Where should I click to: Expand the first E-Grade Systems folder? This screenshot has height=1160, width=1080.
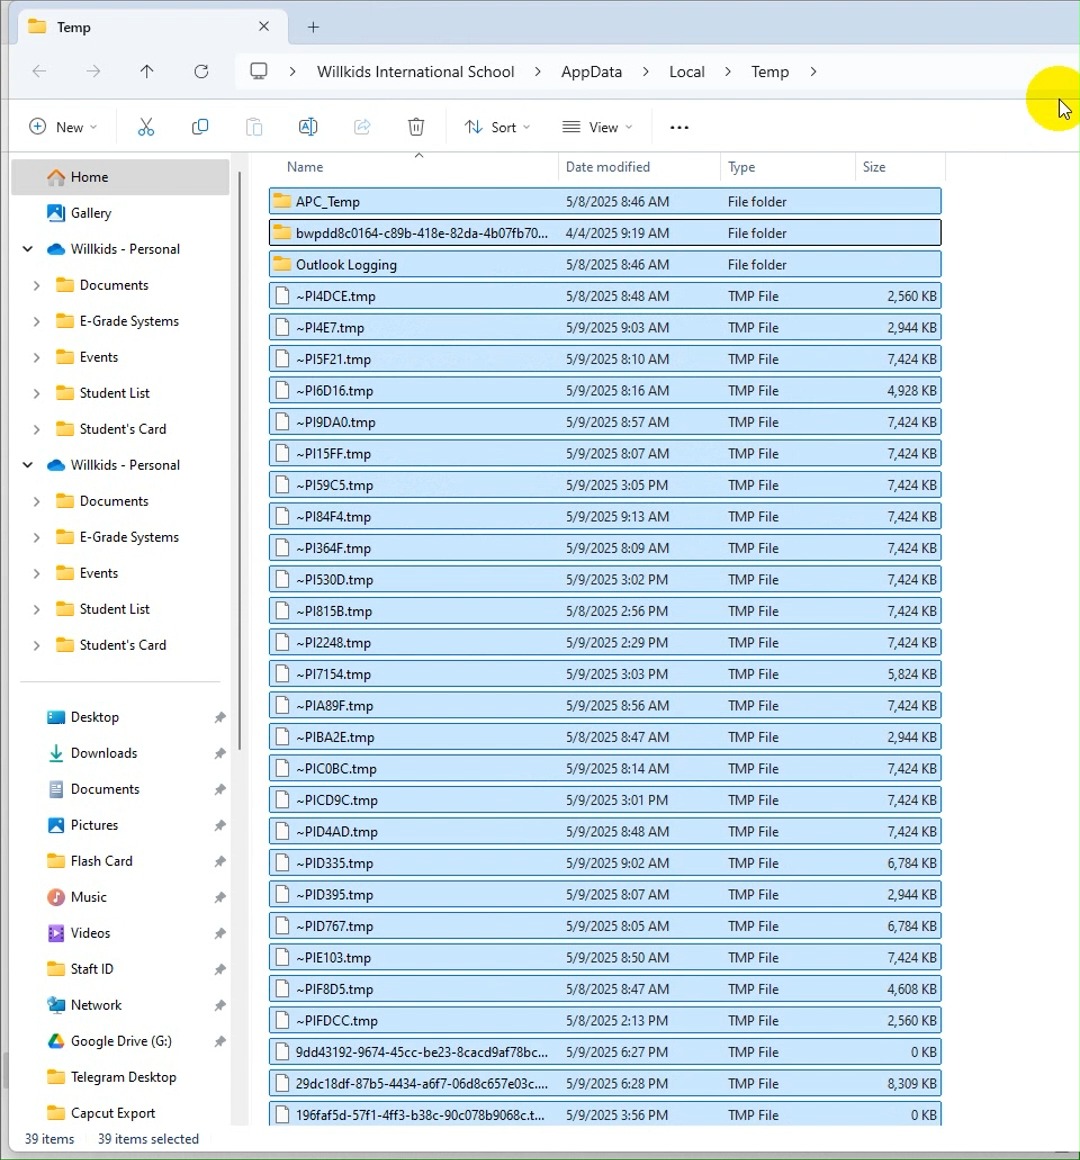point(36,321)
